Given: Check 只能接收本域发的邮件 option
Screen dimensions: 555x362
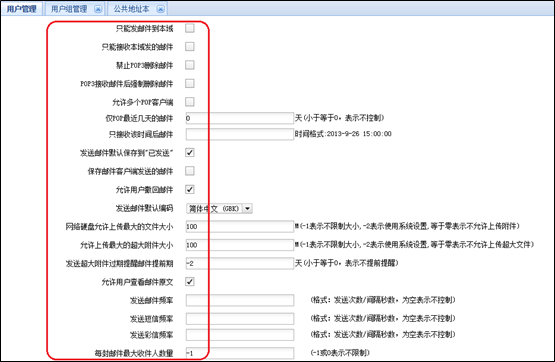Looking at the screenshot, I should click(190, 47).
